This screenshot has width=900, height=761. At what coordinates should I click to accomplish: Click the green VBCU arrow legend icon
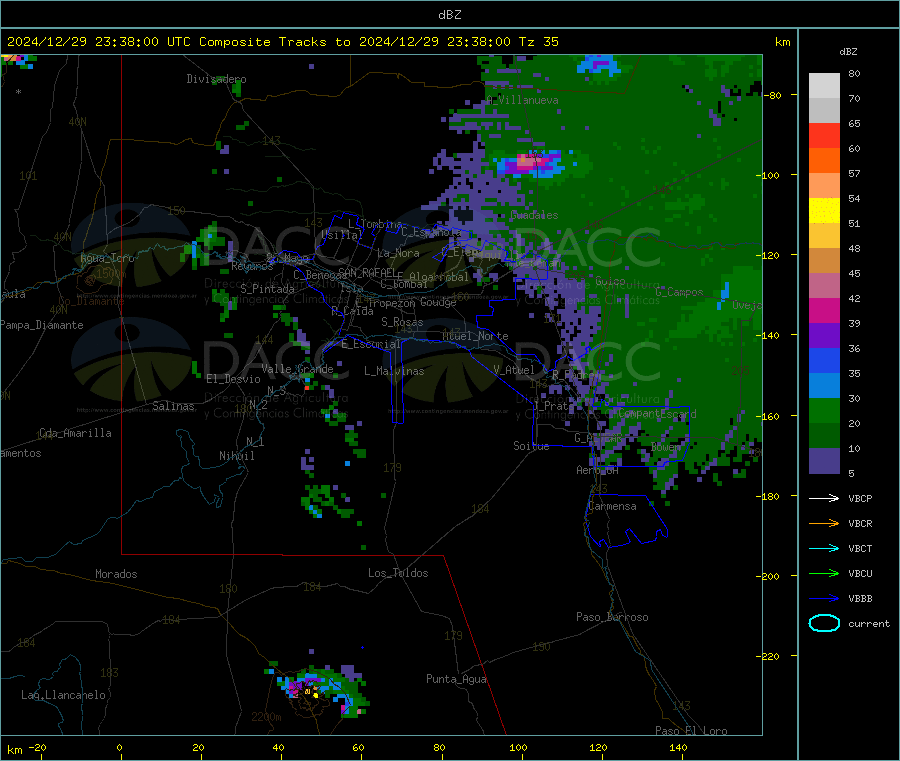[x=824, y=573]
